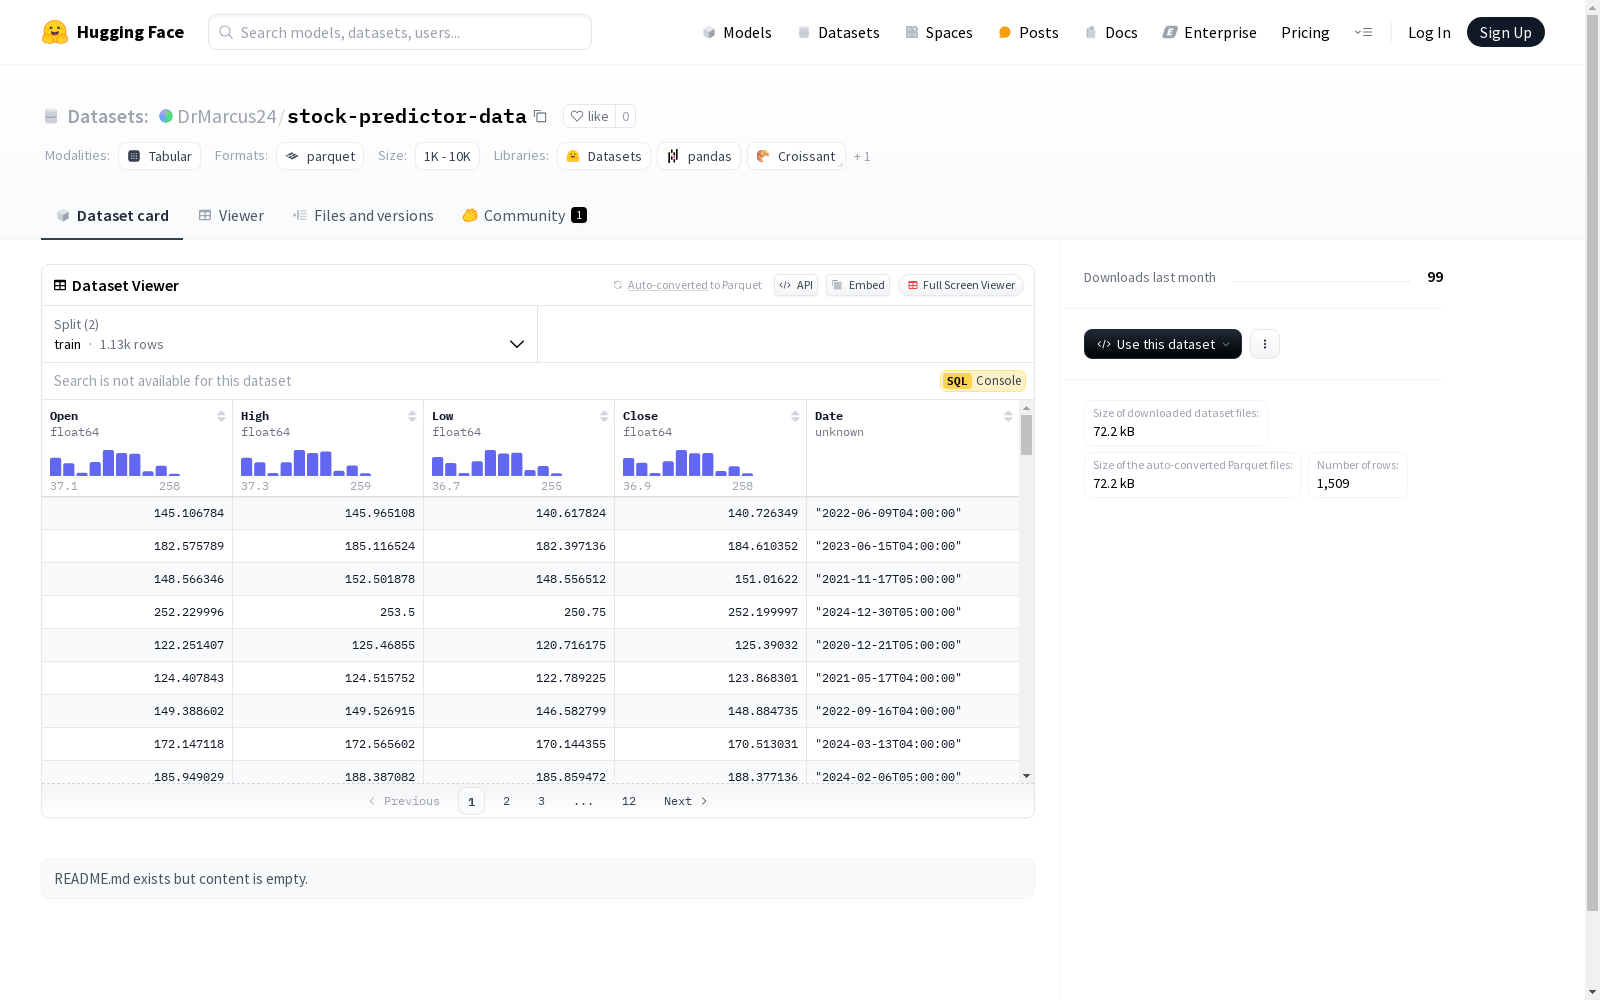The height and width of the screenshot is (1000, 1600).
Task: Click the Hugging Face logo icon
Action: point(55,32)
